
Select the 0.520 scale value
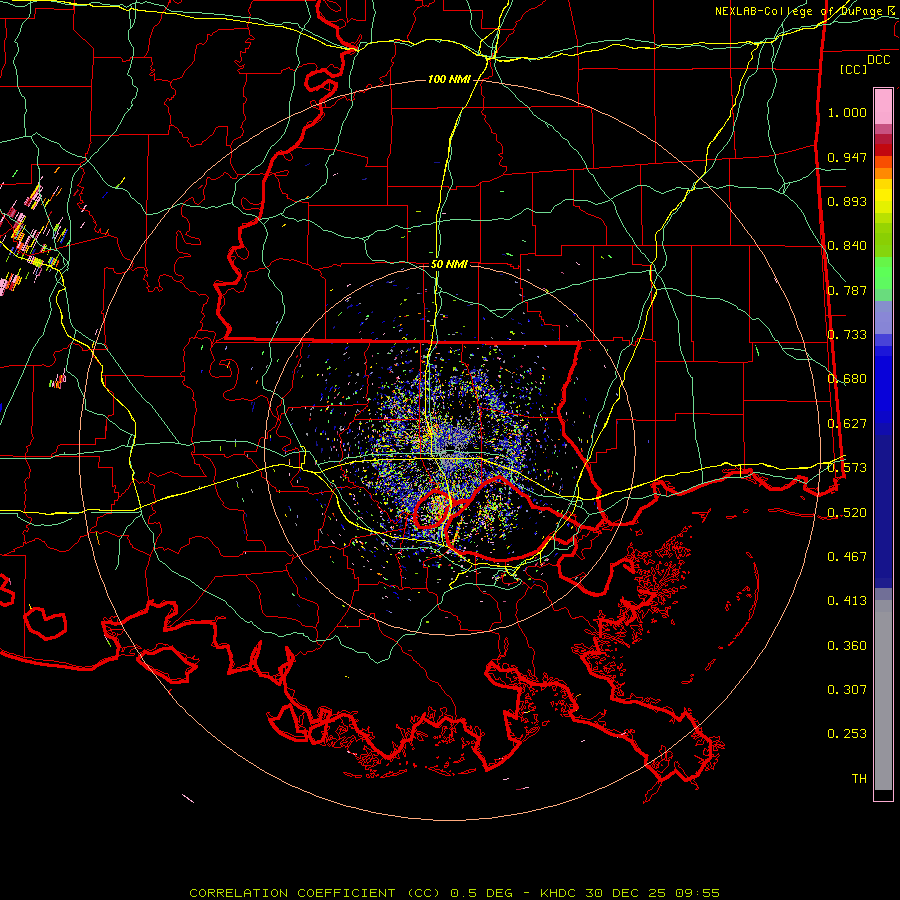[847, 512]
